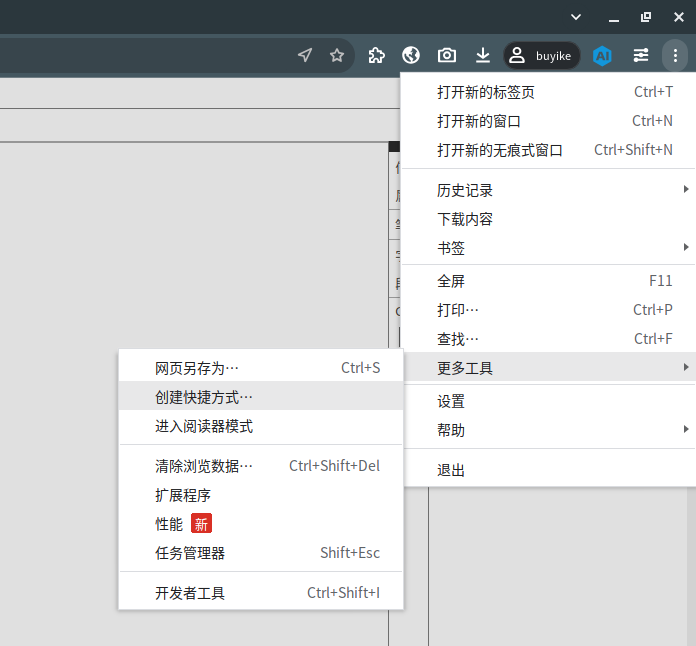Open 设置 from the menu

(x=549, y=401)
